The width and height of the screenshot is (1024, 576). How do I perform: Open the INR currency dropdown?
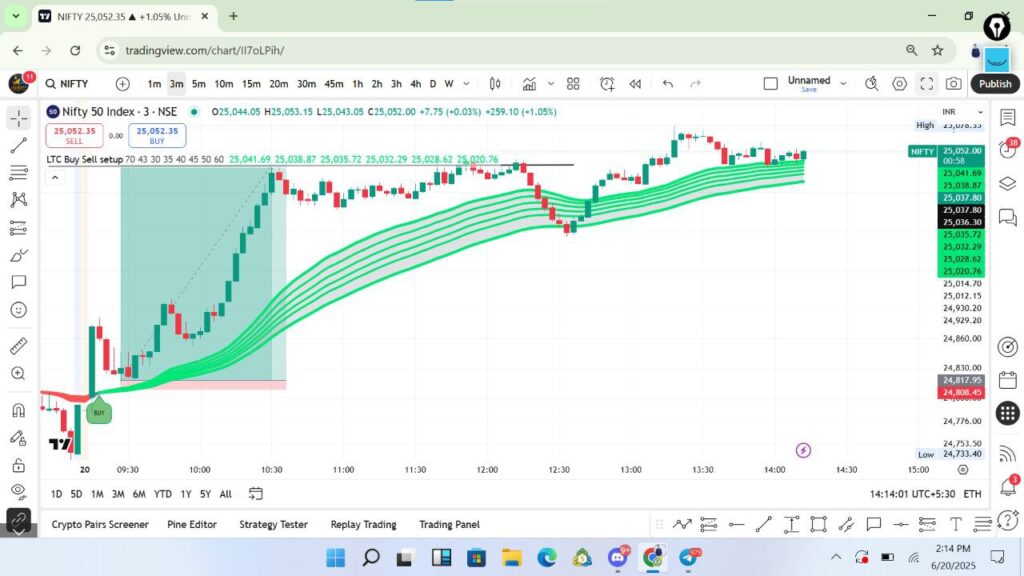pyautogui.click(x=962, y=112)
